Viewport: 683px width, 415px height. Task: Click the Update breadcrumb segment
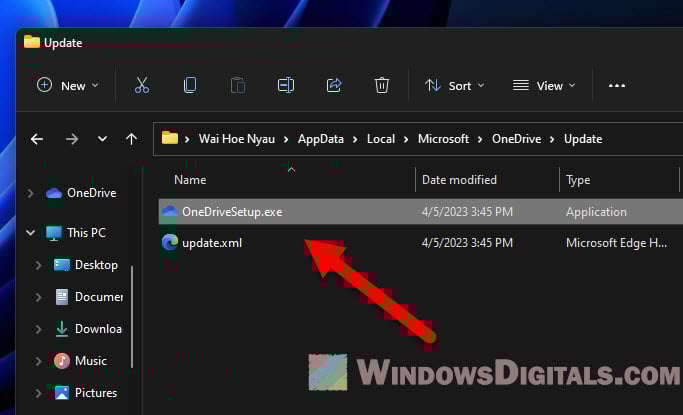pos(583,139)
